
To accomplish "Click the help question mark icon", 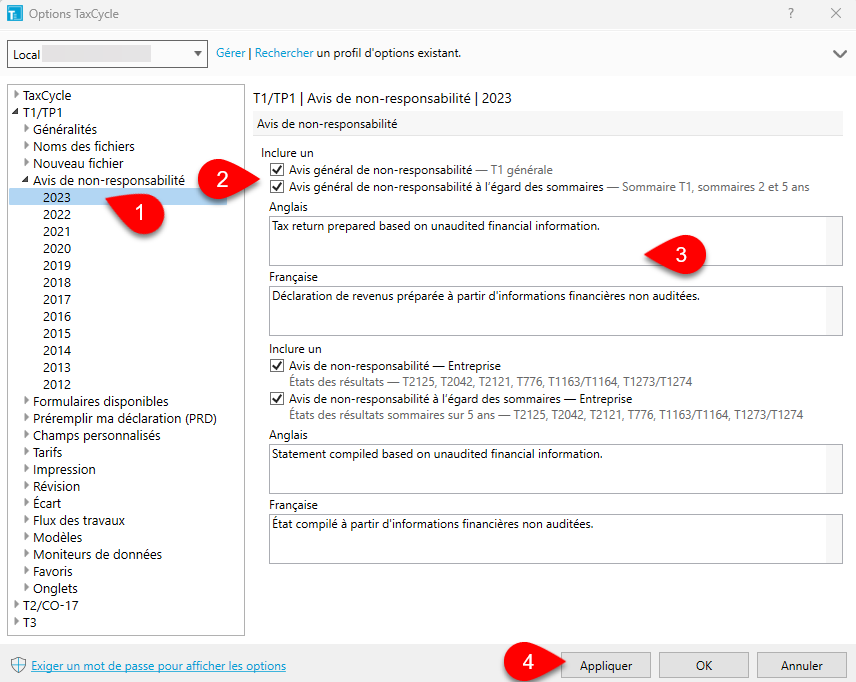I will click(x=790, y=13).
